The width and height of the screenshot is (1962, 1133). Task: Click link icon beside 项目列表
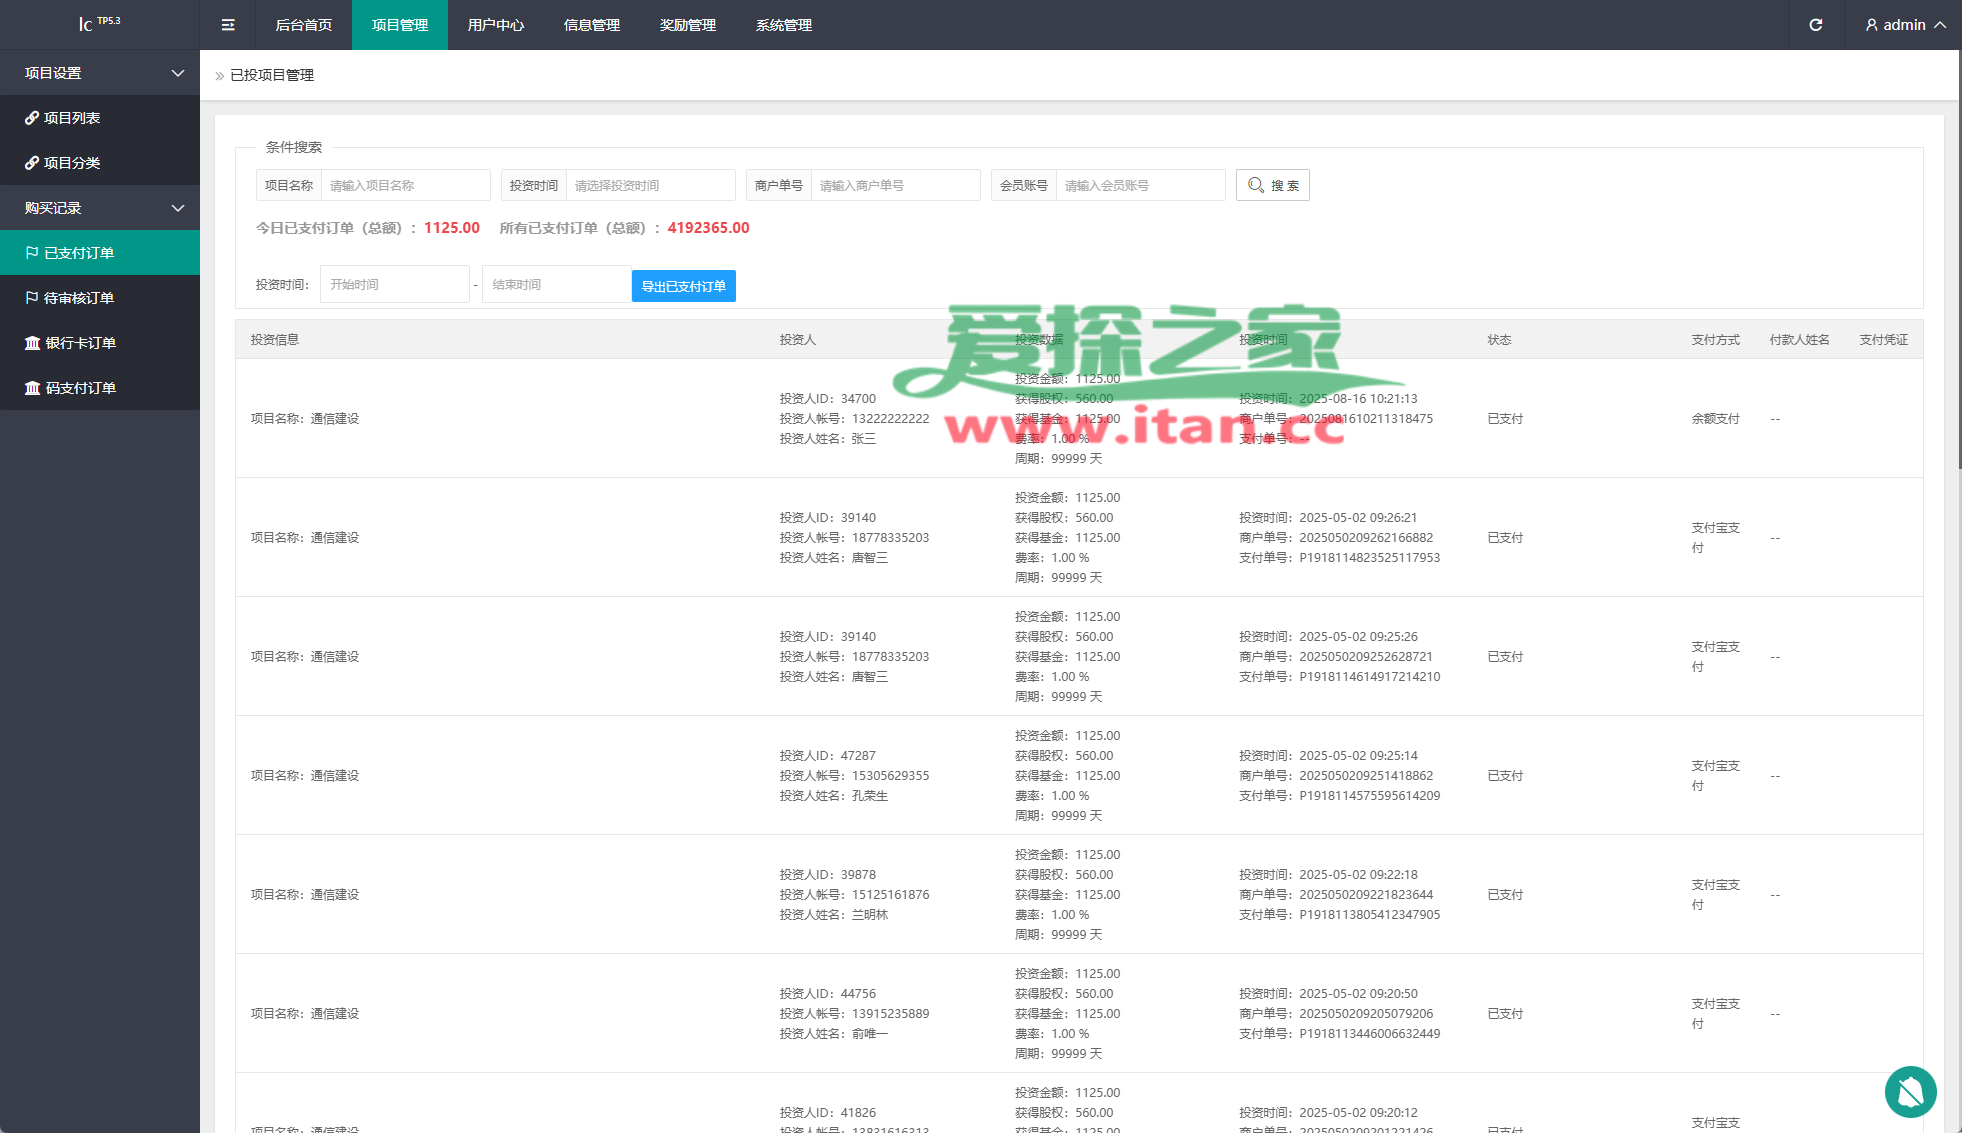click(32, 118)
